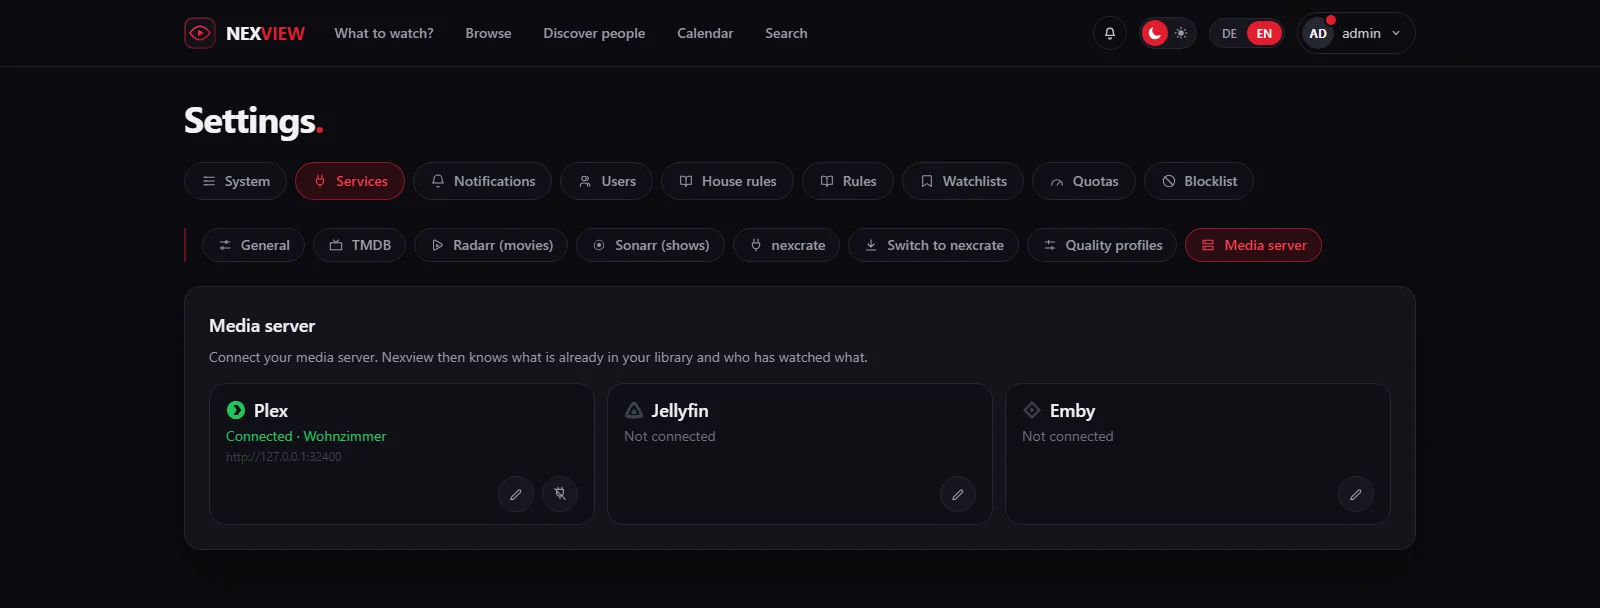This screenshot has height=608, width=1600.
Task: Select the General services sub-tab
Action: coord(253,245)
